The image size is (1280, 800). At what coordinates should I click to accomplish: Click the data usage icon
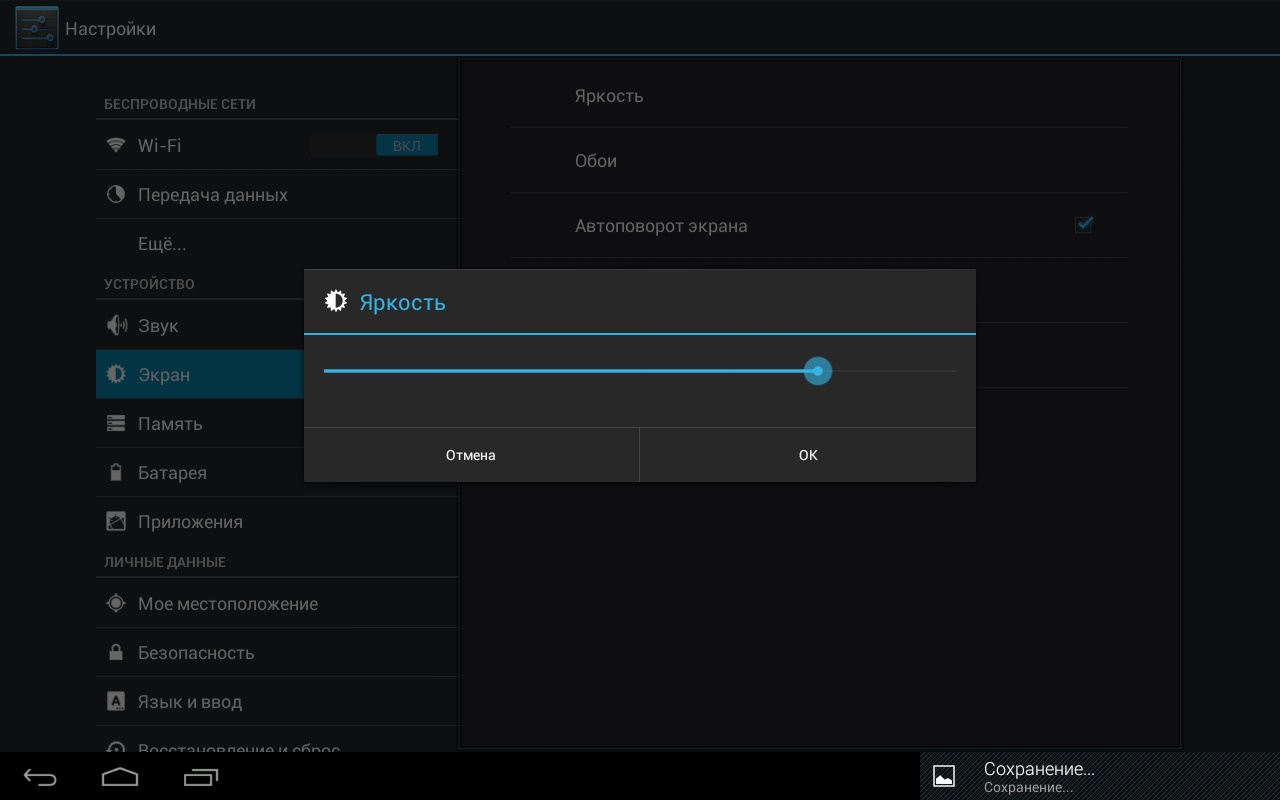116,195
